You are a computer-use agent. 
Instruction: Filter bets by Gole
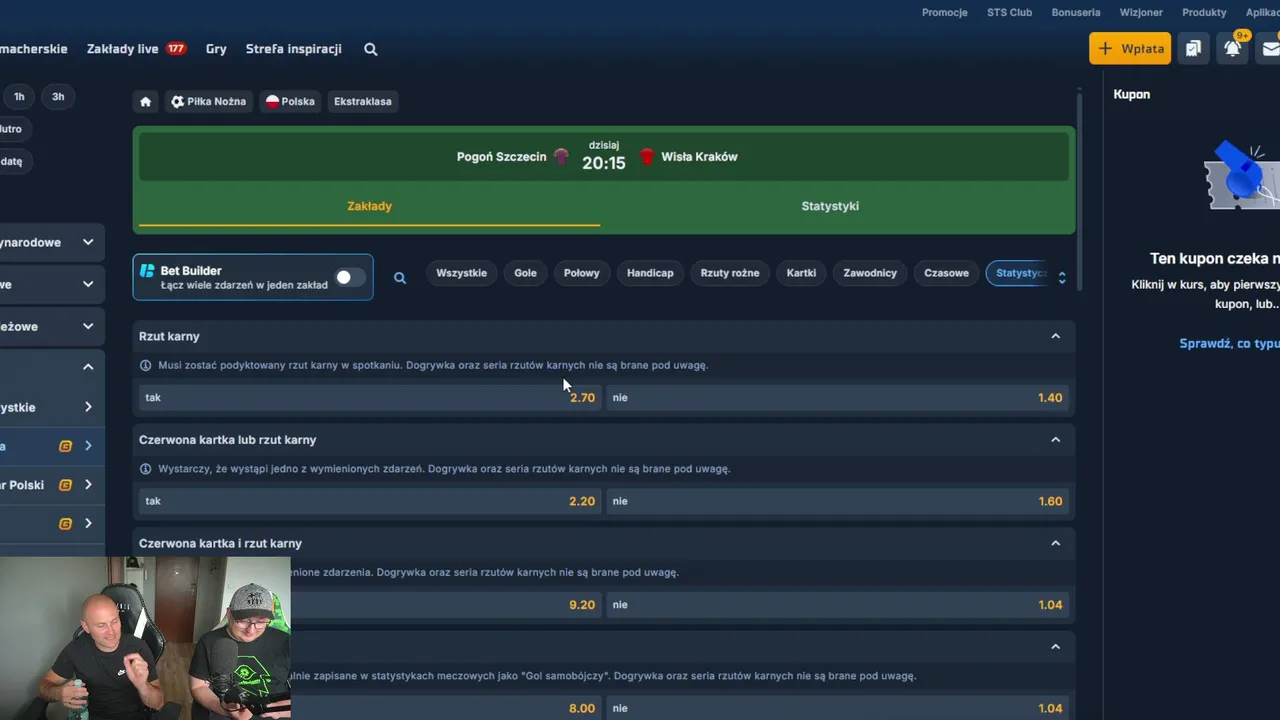tap(525, 273)
